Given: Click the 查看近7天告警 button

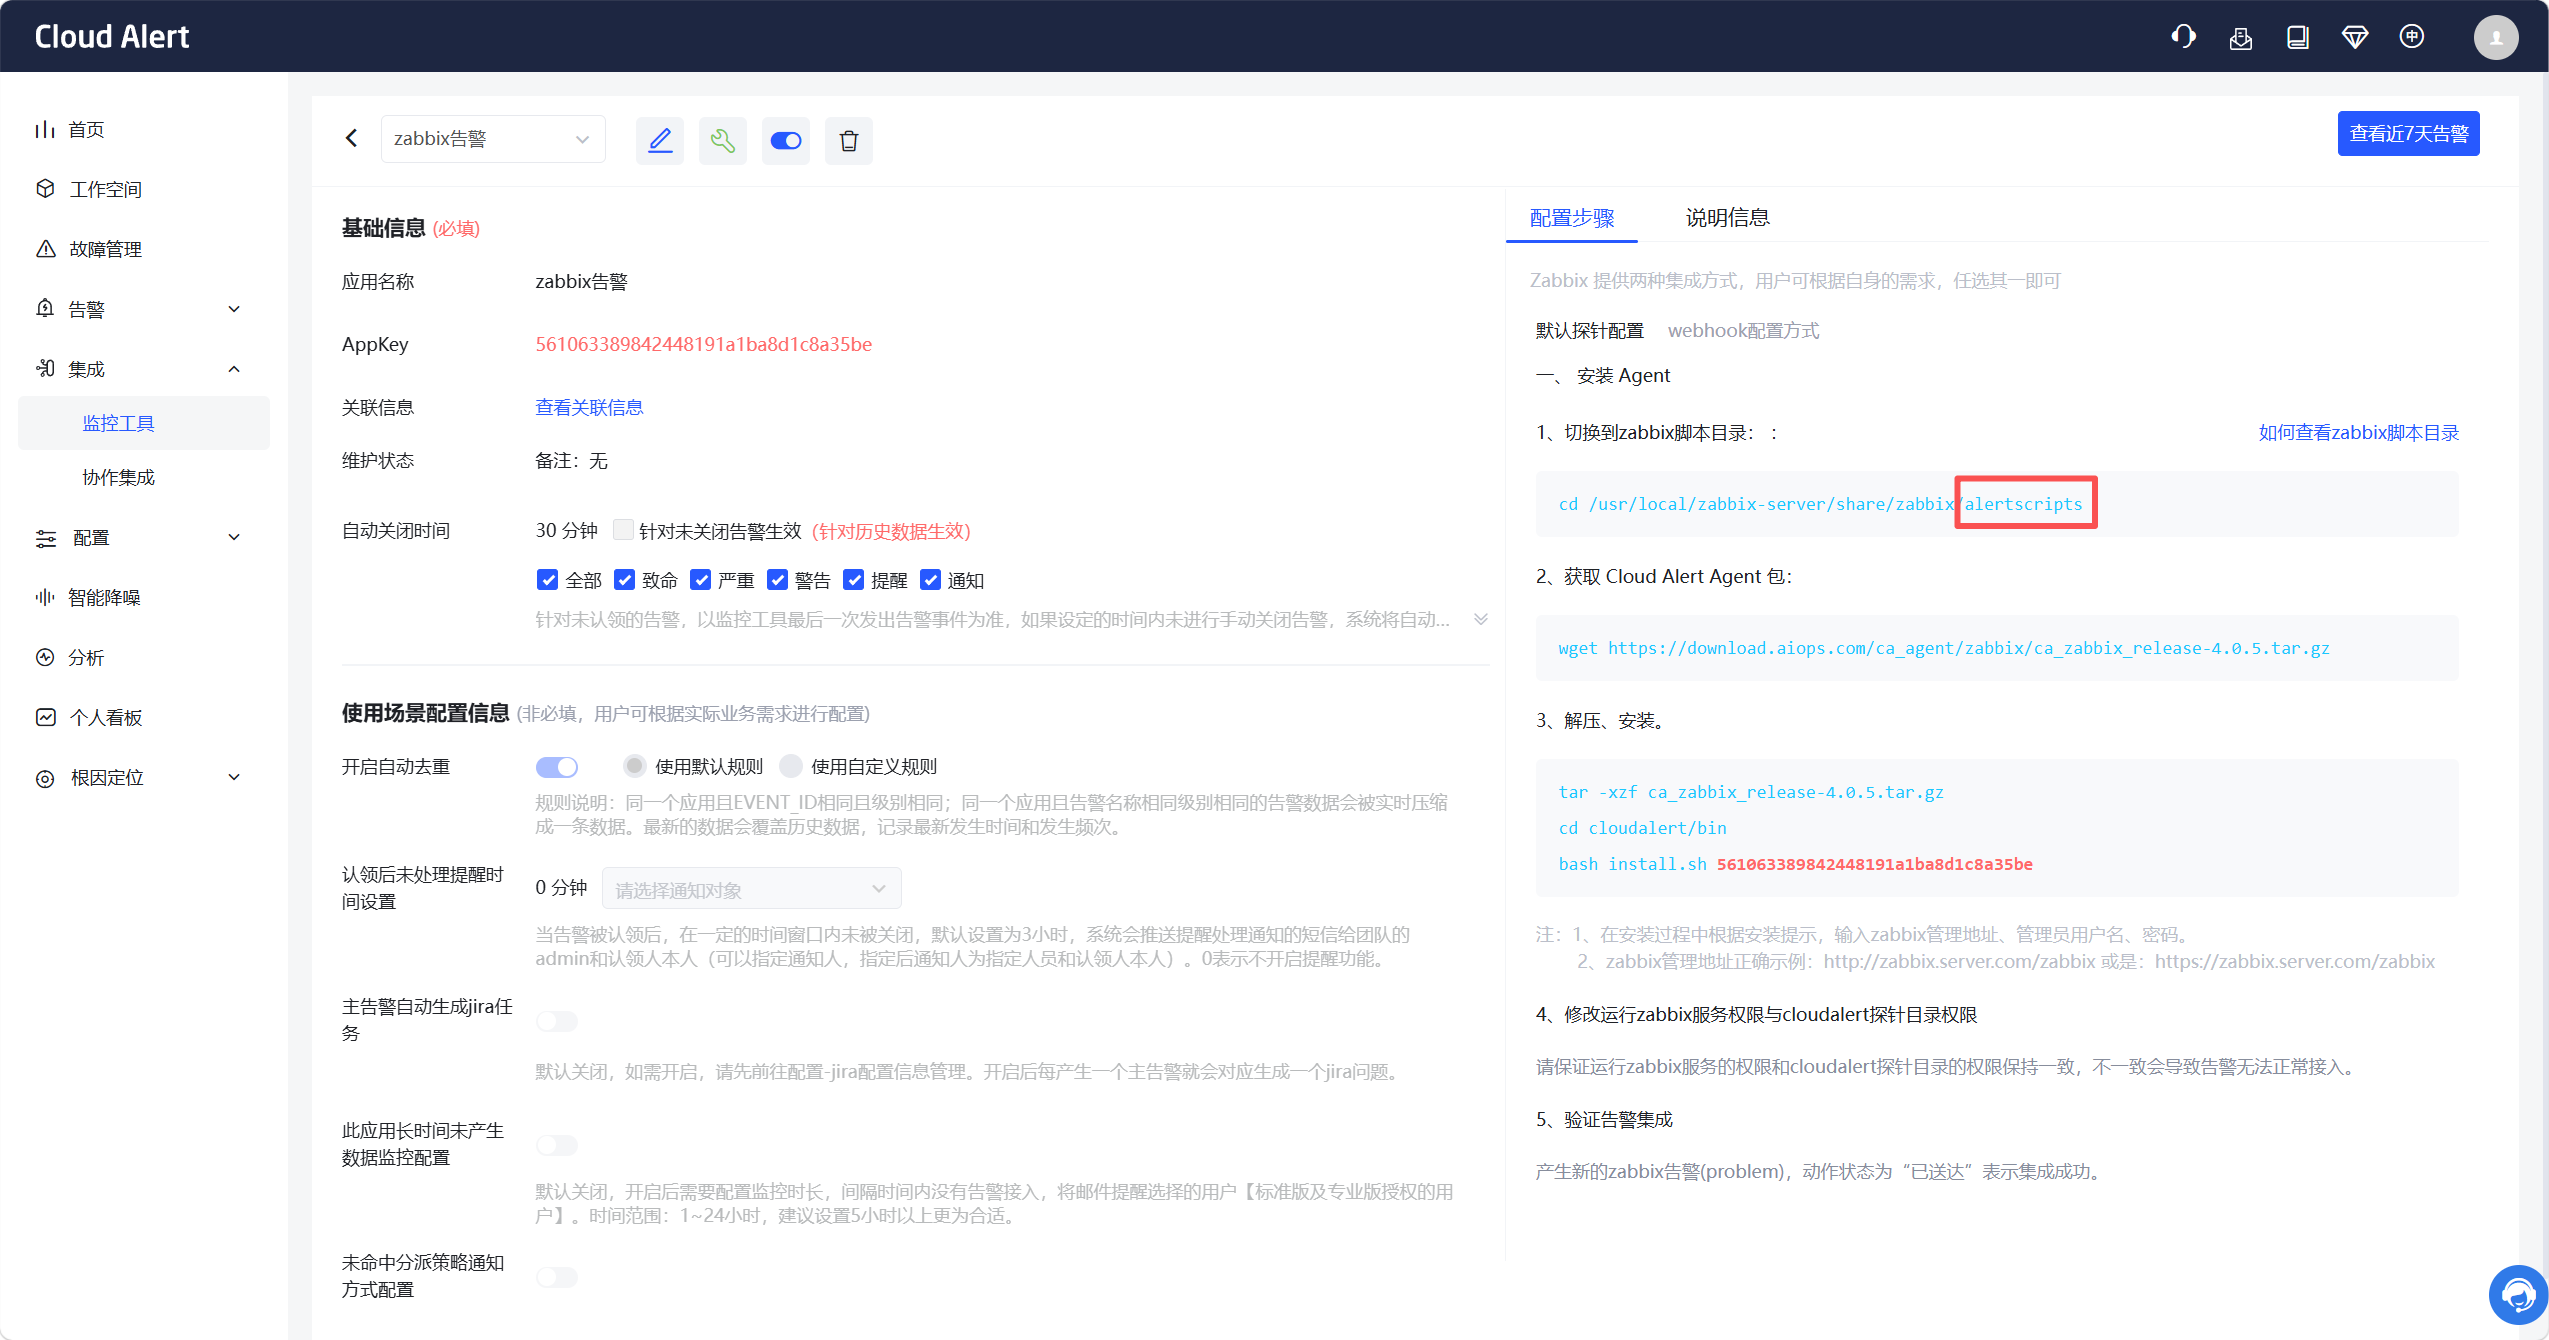Looking at the screenshot, I should [x=2408, y=134].
